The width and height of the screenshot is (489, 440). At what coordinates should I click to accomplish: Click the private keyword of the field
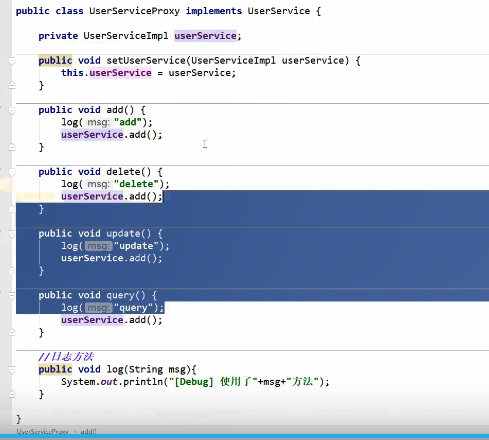click(x=58, y=36)
